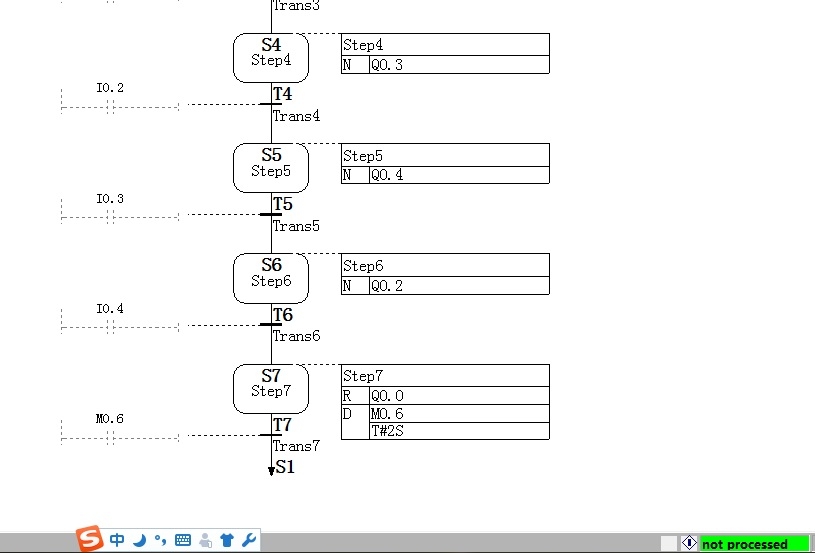
Task: Click the R qualifier beside Q0.0
Action: (355, 396)
